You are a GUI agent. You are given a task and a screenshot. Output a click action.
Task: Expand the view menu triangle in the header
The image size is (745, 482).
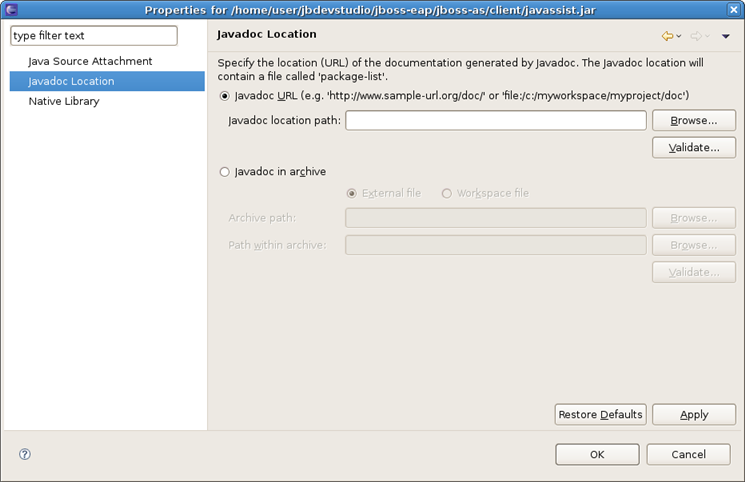pyautogui.click(x=726, y=37)
